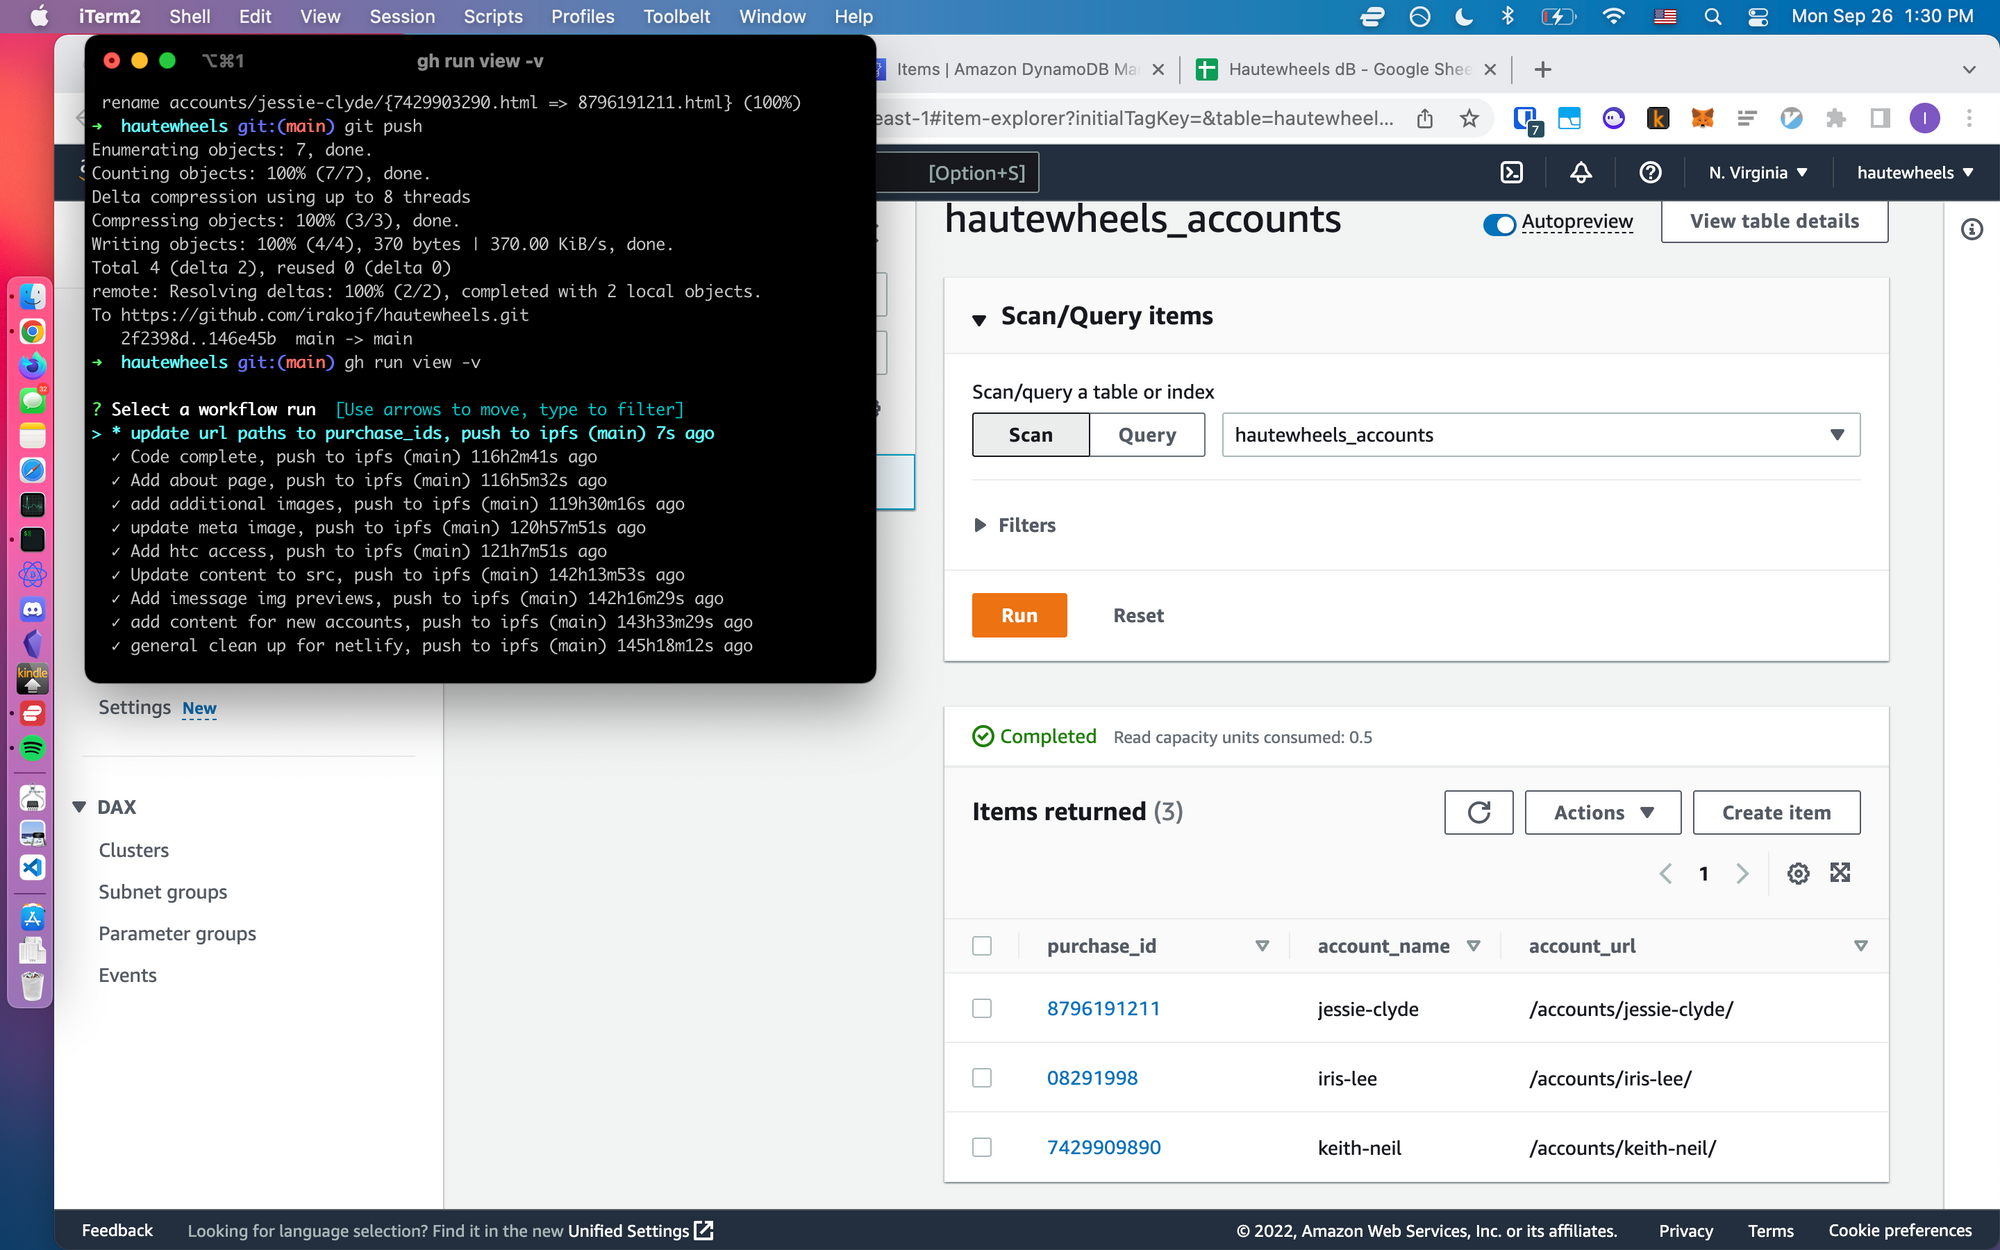Toggle the Autopreview switch
The image size is (2000, 1250).
(1499, 224)
